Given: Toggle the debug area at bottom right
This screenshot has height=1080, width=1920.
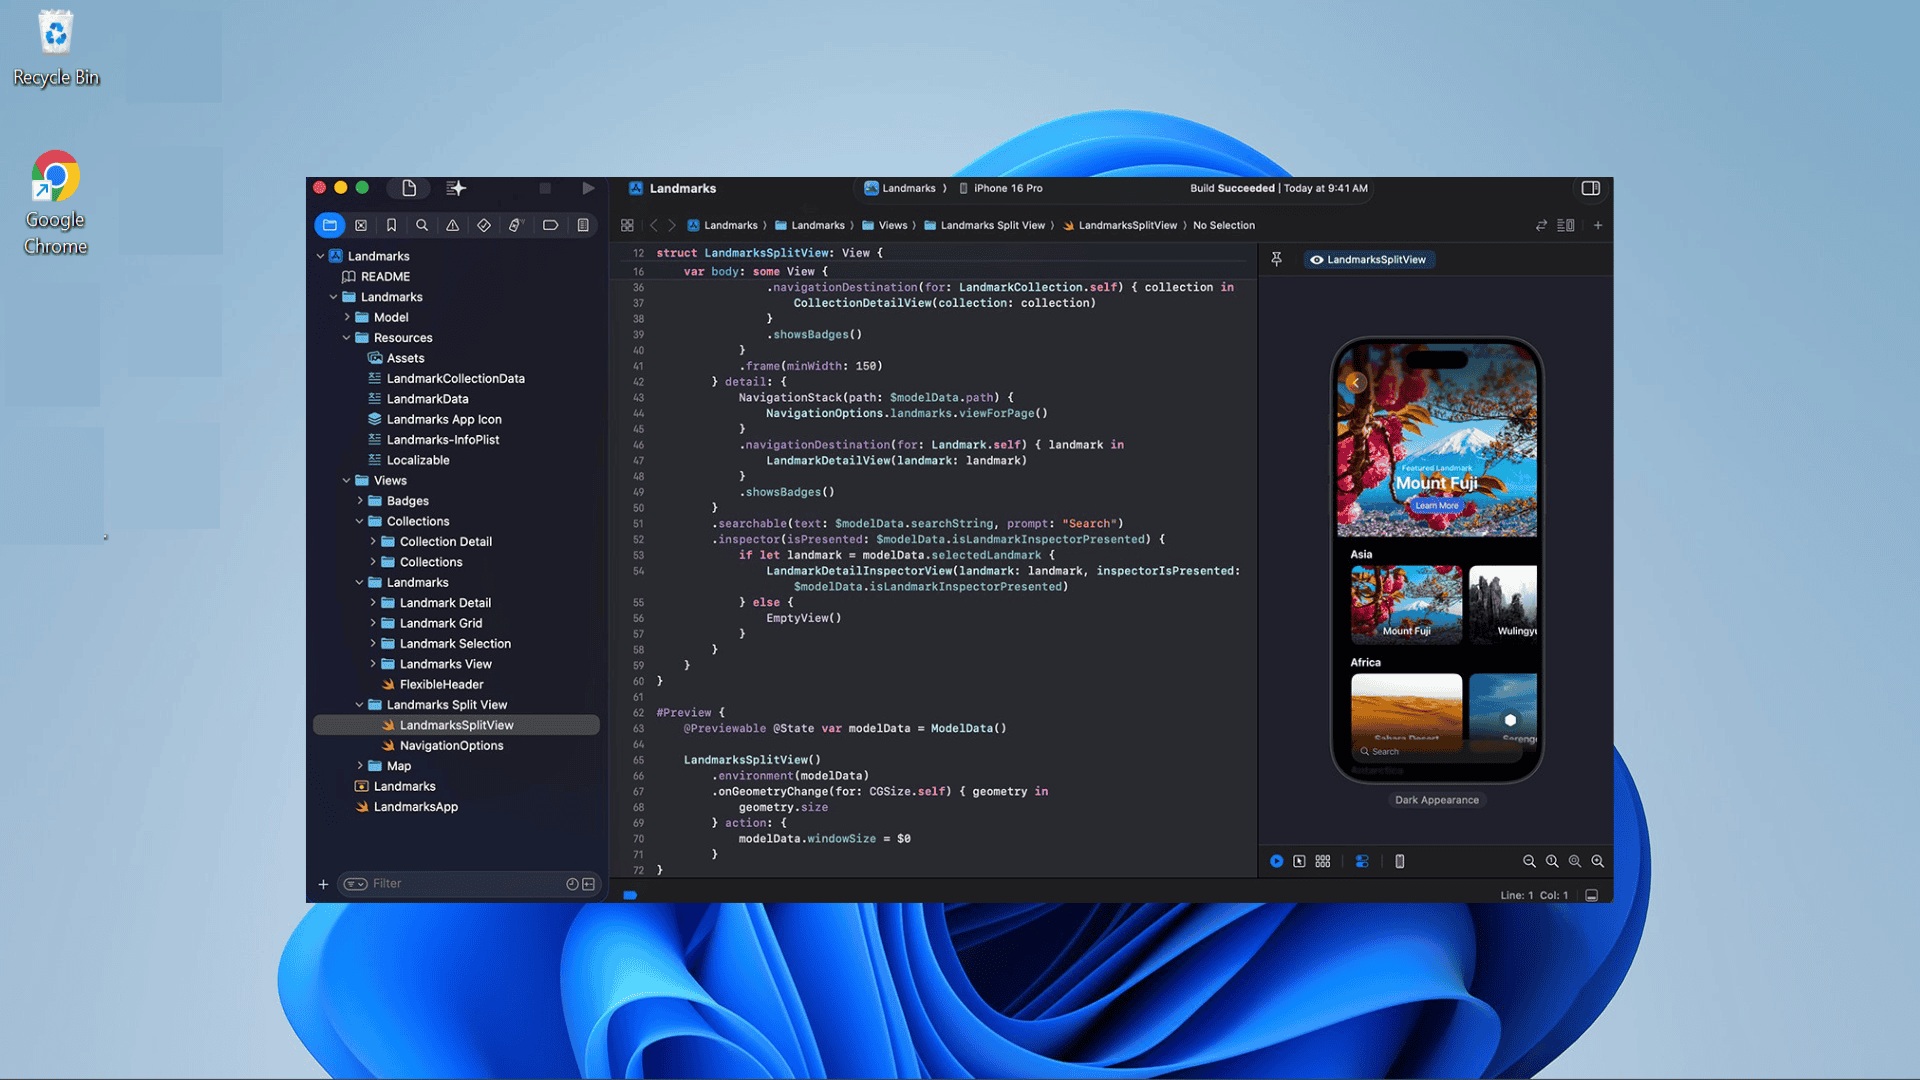Looking at the screenshot, I should click(1592, 895).
